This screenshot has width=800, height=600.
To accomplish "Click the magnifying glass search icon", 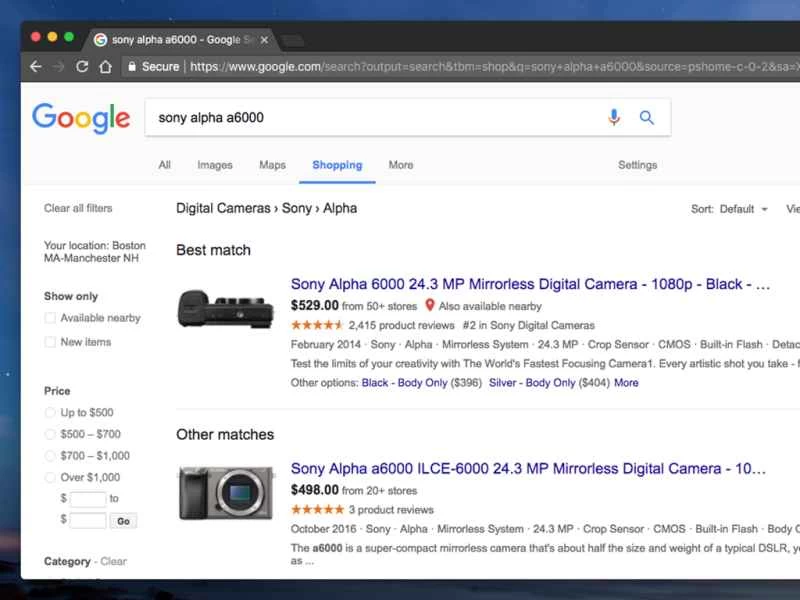I will (646, 117).
